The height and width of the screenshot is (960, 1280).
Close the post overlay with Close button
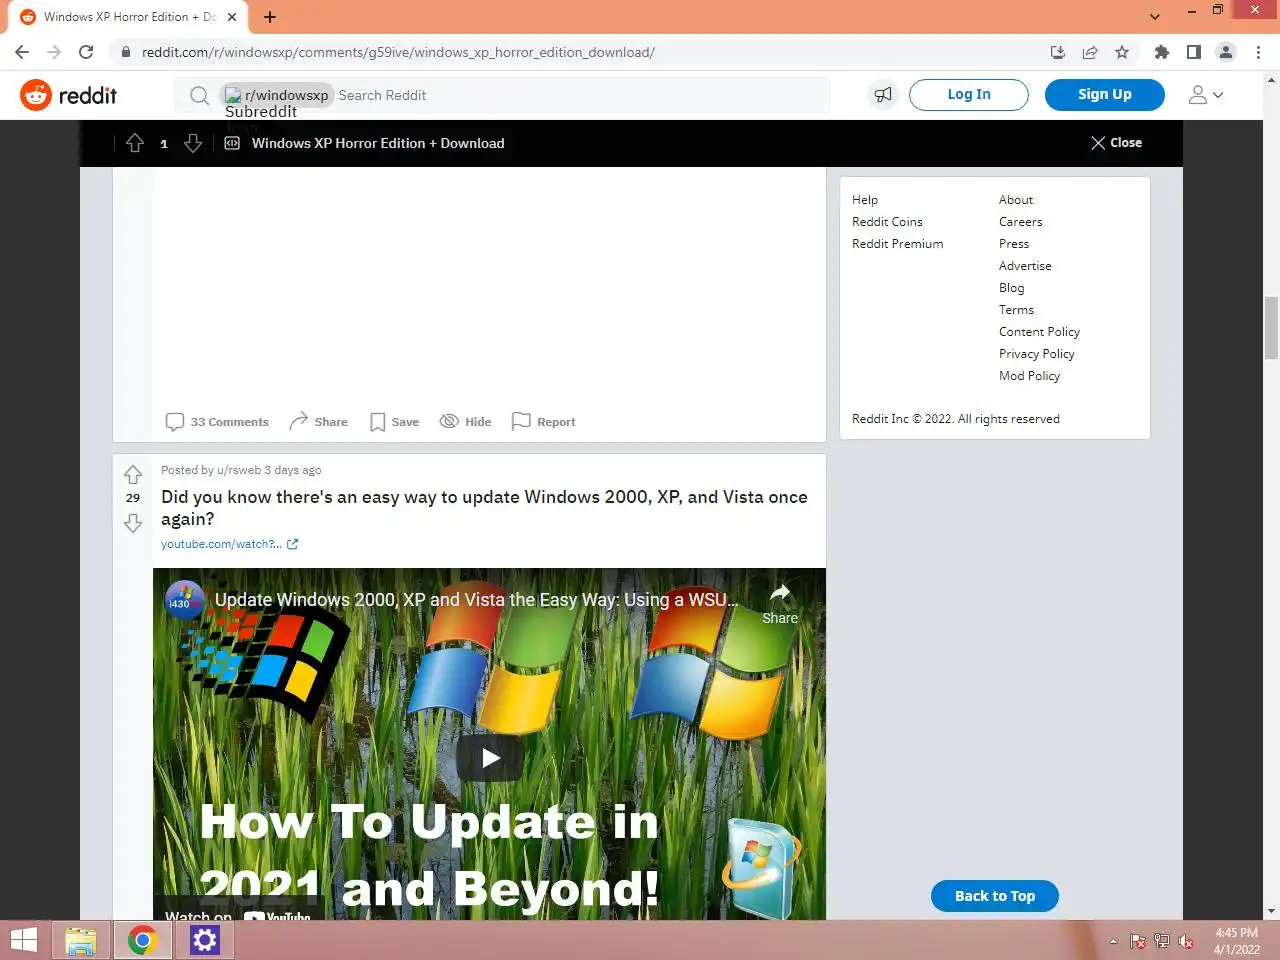pos(1116,143)
